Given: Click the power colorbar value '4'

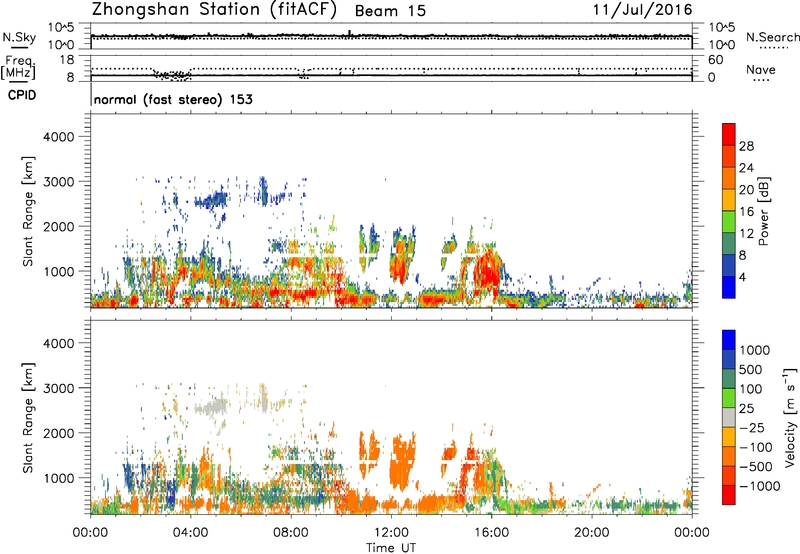Looking at the screenshot, I should coord(742,277).
